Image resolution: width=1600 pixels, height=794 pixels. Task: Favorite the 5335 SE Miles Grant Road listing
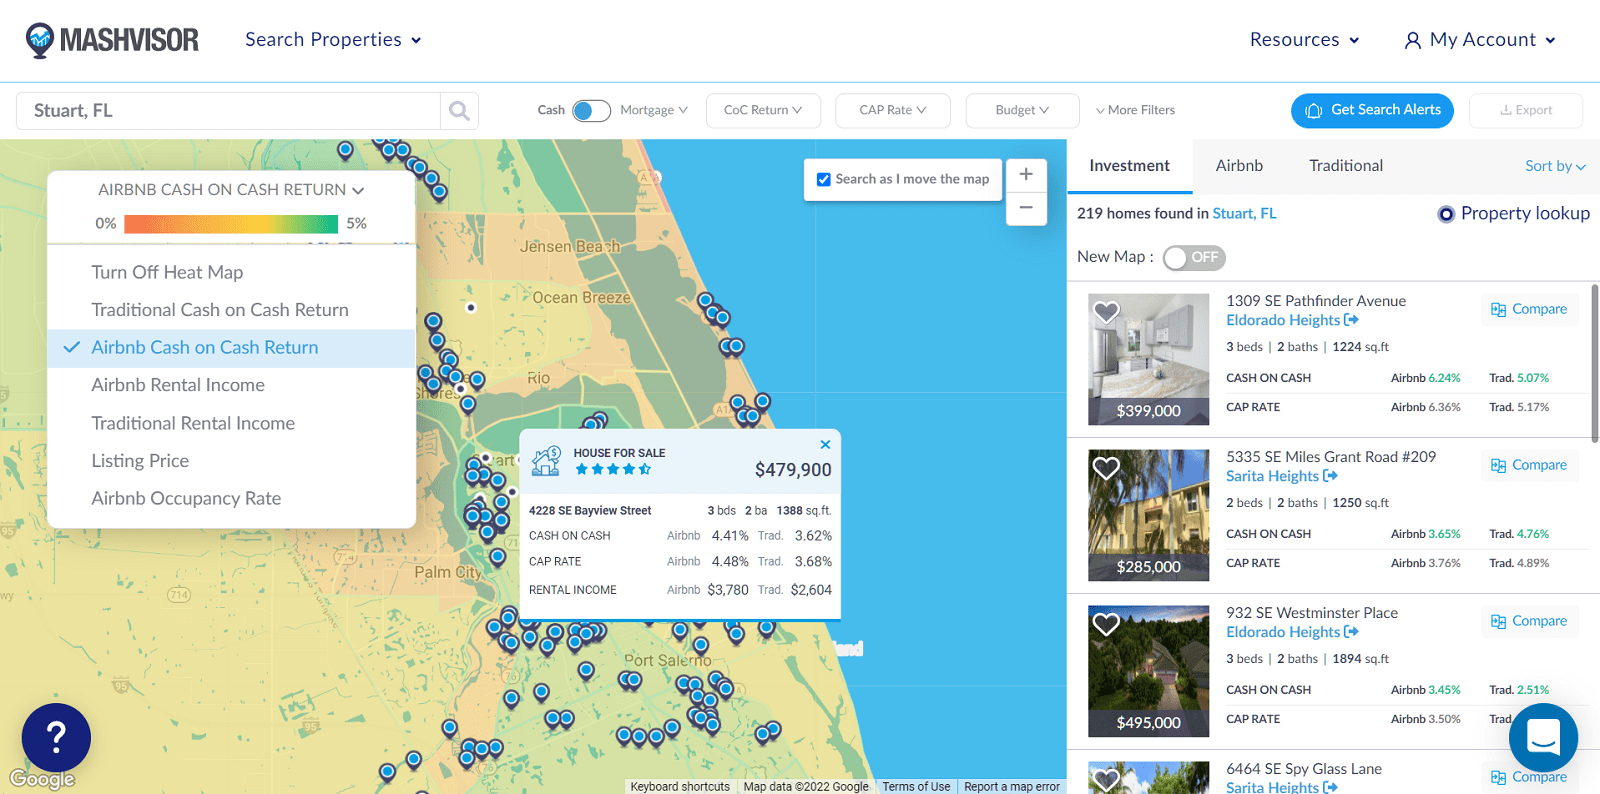pyautogui.click(x=1106, y=468)
